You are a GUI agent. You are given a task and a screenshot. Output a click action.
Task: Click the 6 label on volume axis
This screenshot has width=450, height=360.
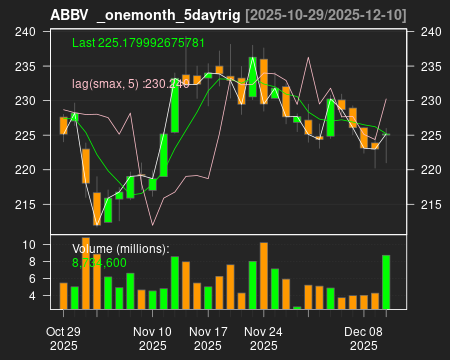(32, 279)
